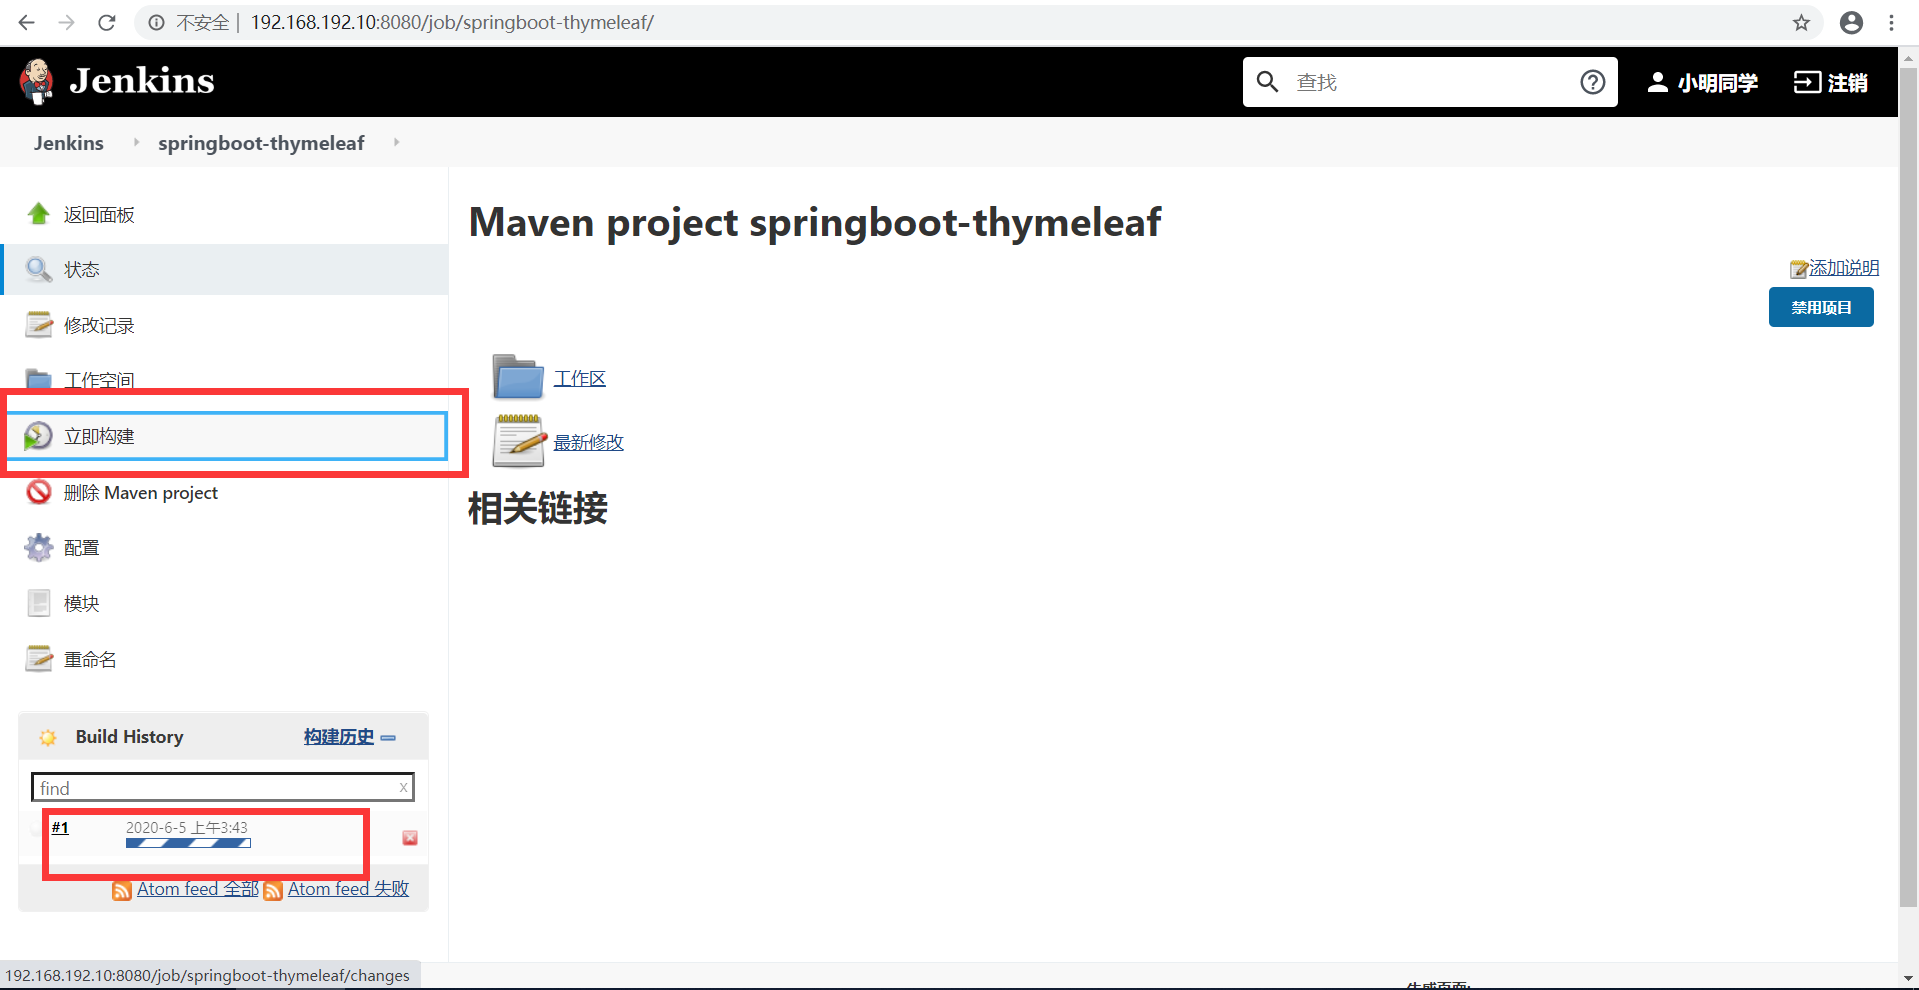Open the 2020-6-5 上午3:43 build timestamp
The image size is (1919, 990).
tap(186, 828)
